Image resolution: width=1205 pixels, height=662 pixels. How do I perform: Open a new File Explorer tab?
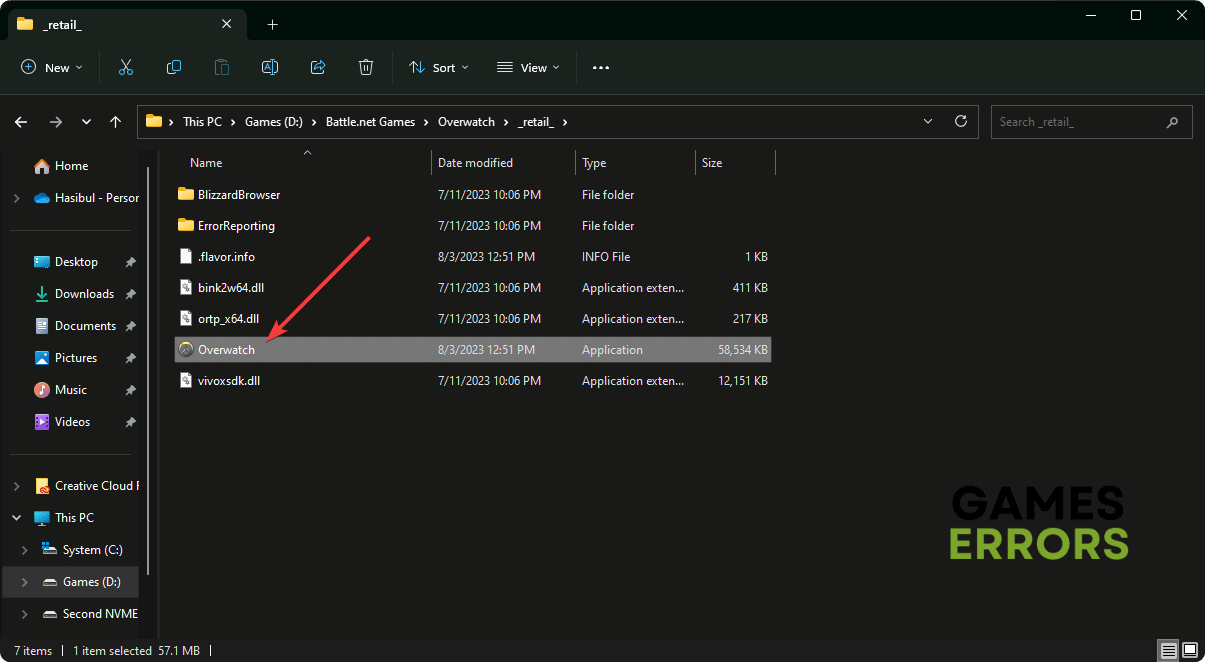click(x=272, y=24)
